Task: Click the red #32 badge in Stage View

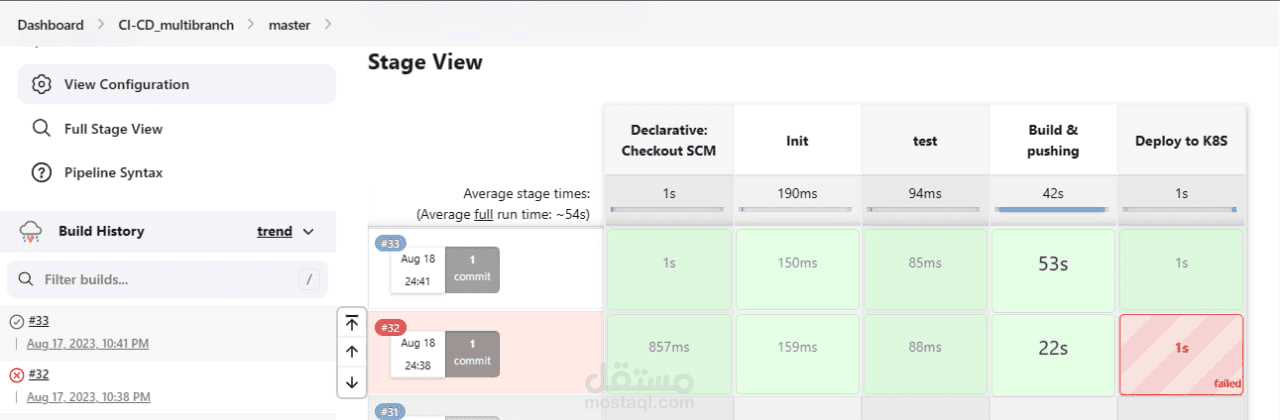Action: click(x=390, y=327)
